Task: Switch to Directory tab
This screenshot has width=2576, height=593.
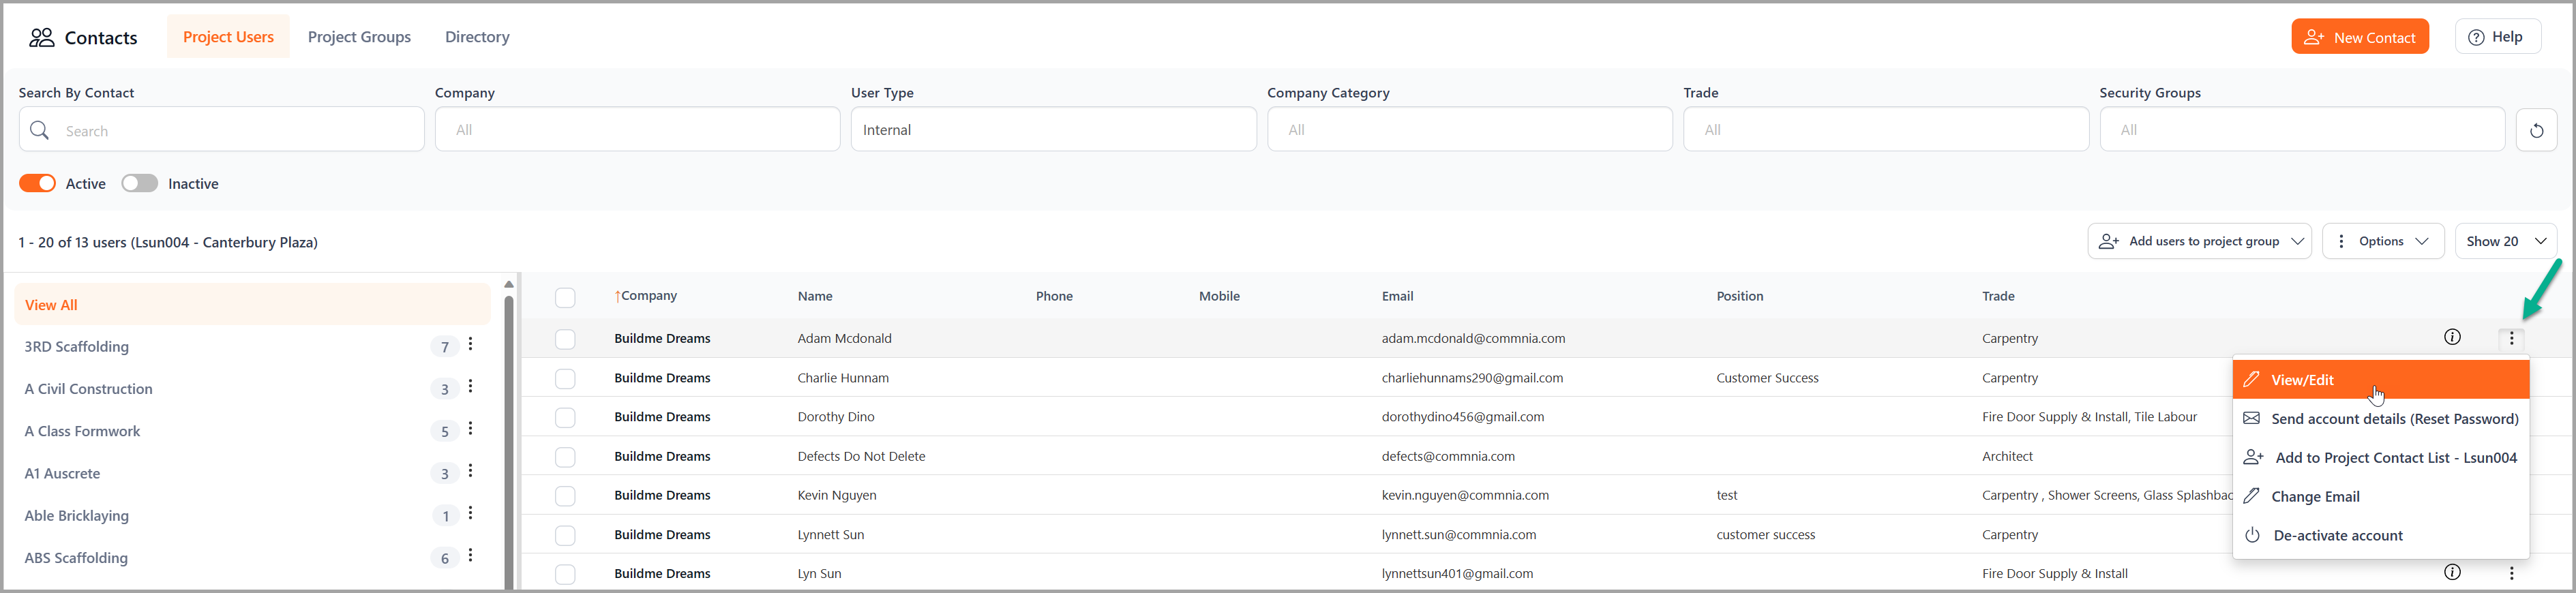Action: (x=477, y=37)
